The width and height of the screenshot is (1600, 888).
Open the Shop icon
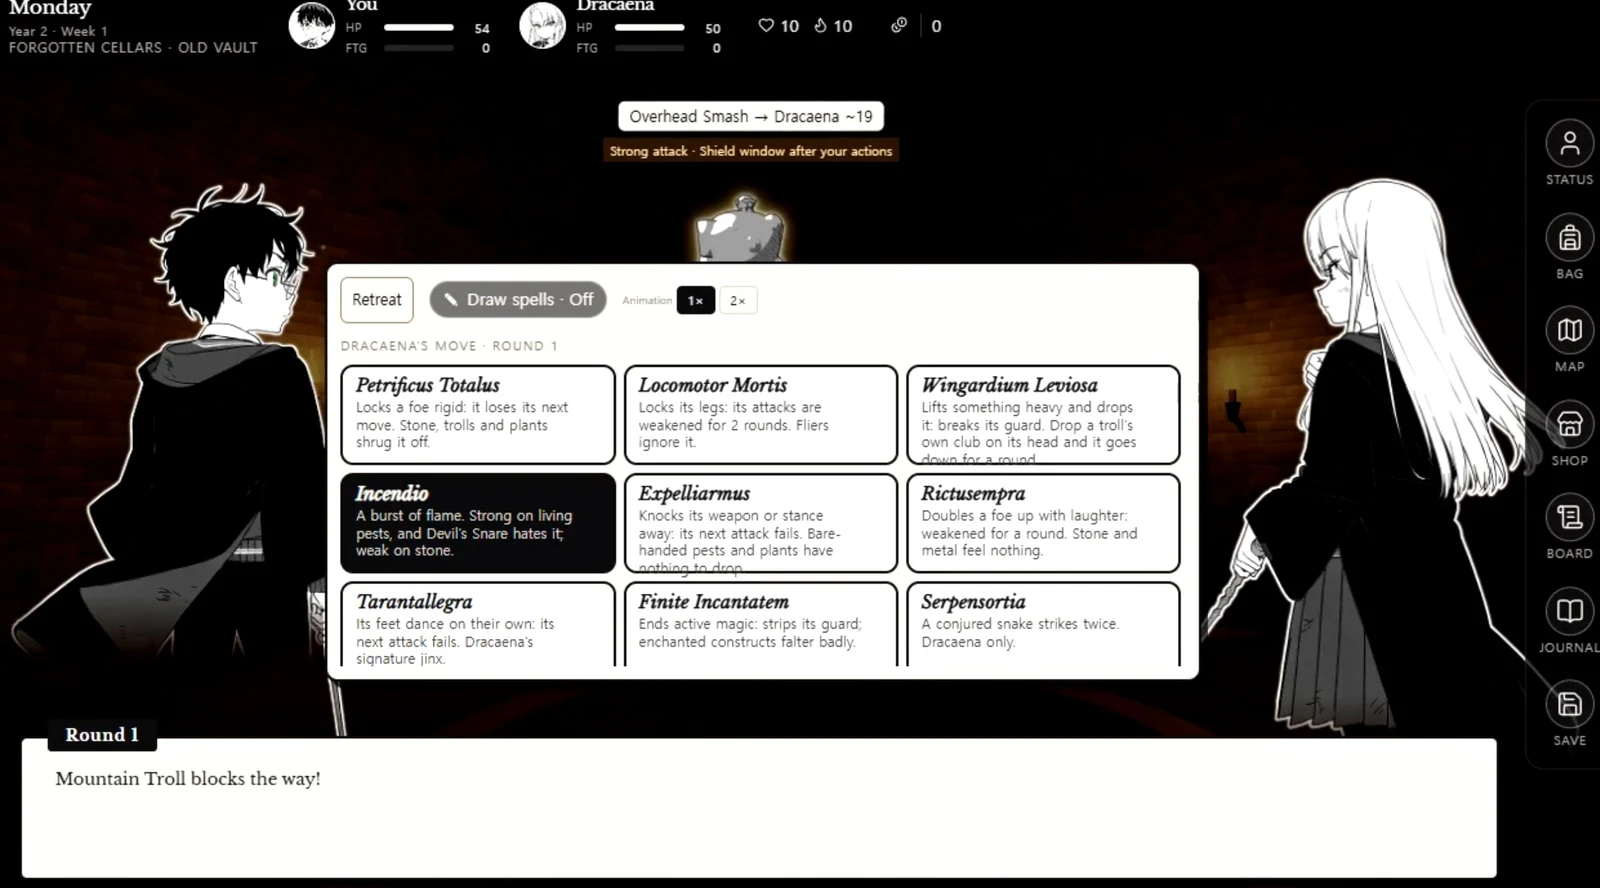[1569, 425]
